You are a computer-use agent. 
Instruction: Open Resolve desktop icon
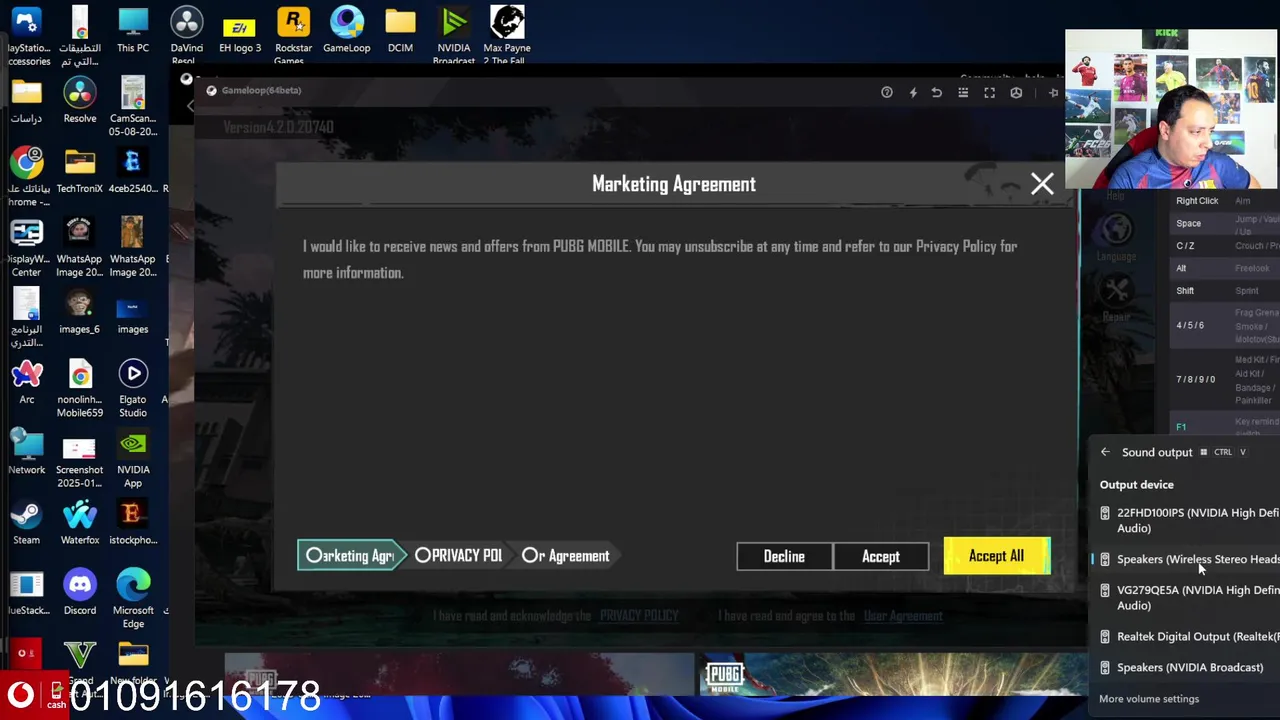pyautogui.click(x=80, y=101)
